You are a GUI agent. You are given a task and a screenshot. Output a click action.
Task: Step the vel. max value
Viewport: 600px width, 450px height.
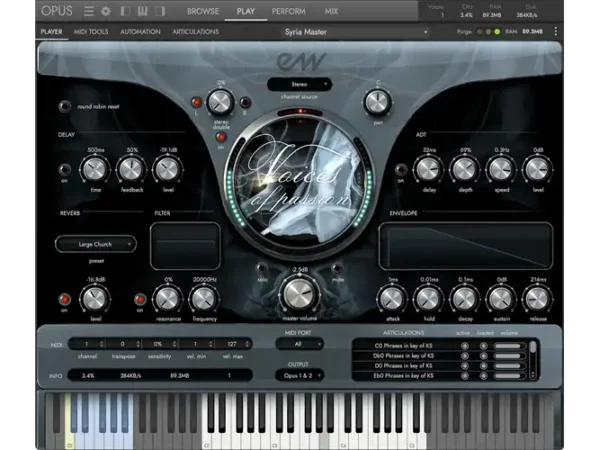point(247,344)
